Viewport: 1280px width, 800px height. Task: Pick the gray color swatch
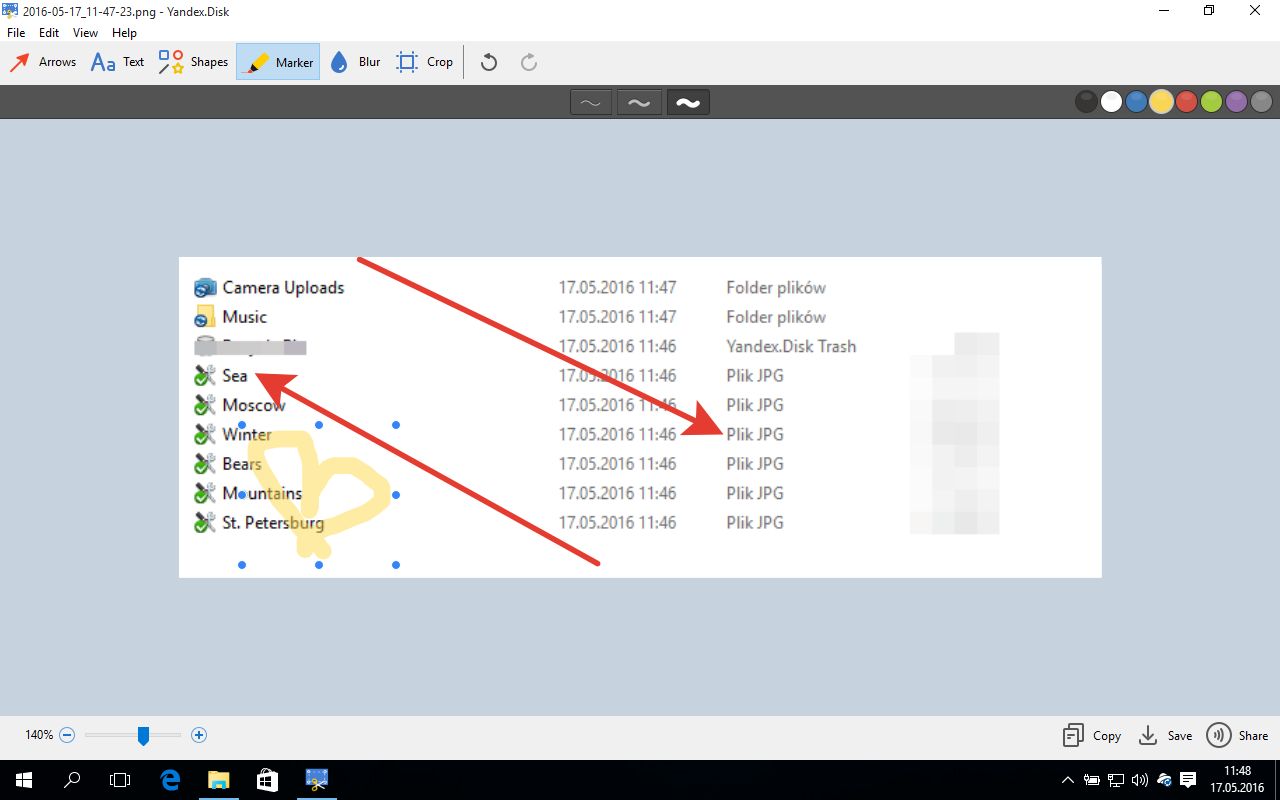coord(1261,102)
